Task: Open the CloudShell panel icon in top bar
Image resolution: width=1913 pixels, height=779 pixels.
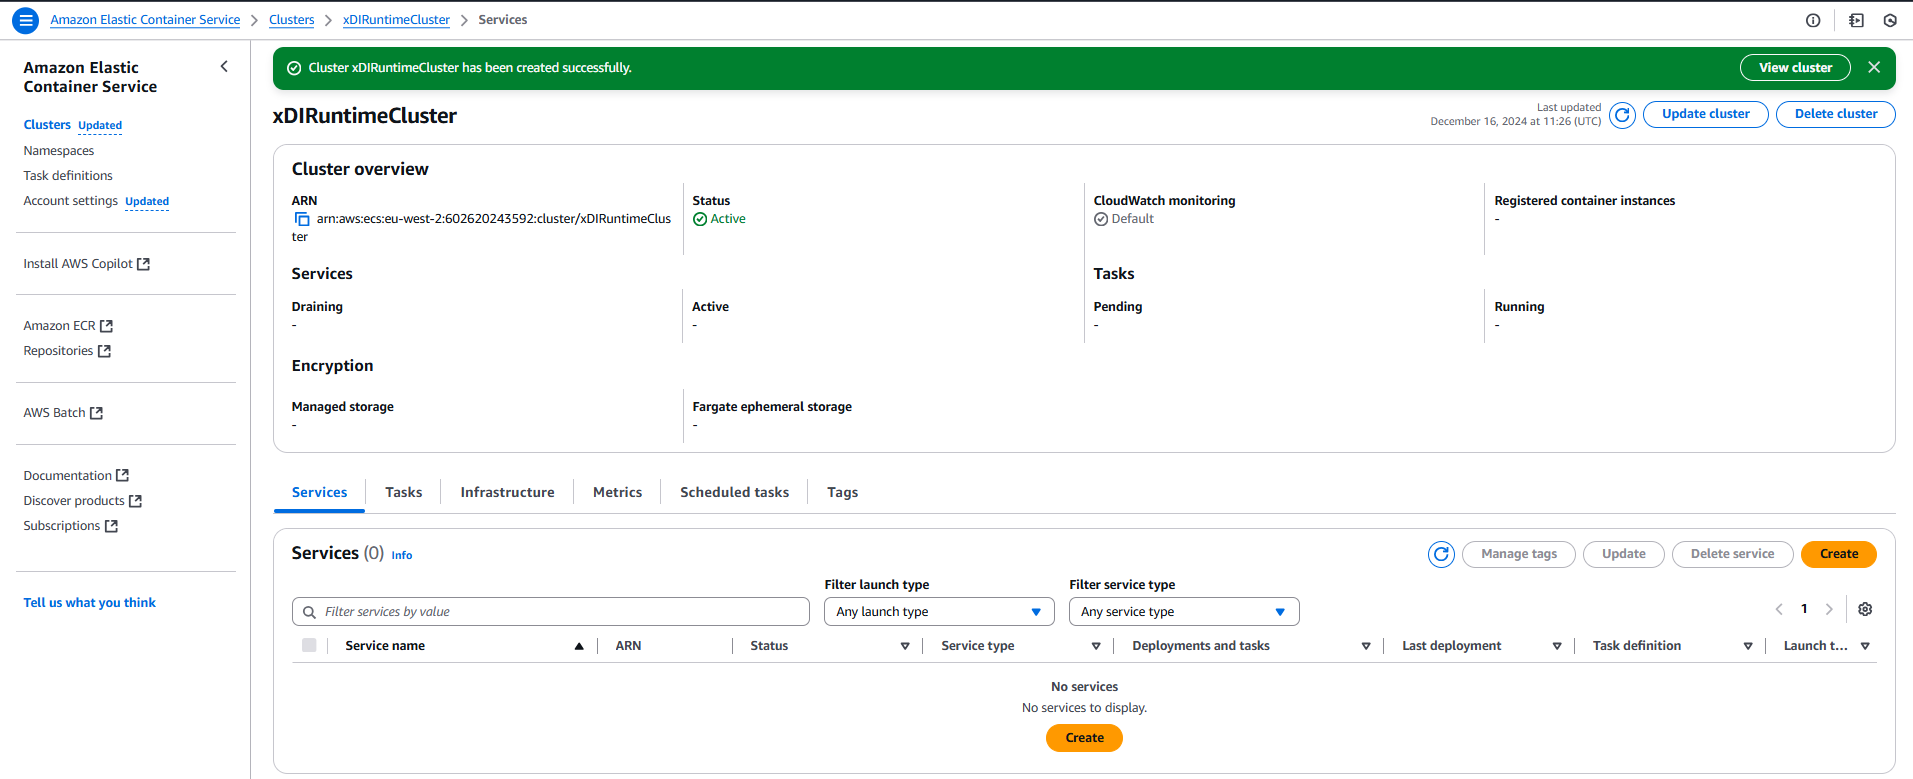Action: (x=1856, y=20)
